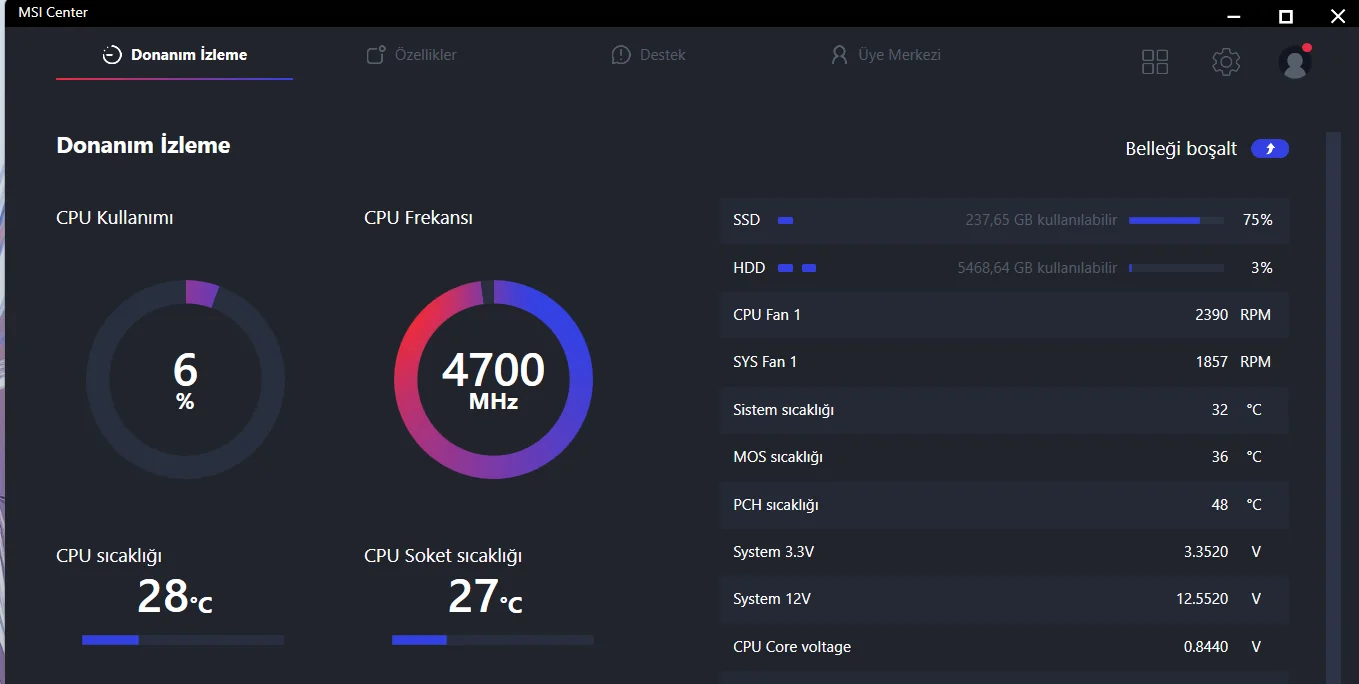Click the Özellikler tab icon
This screenshot has height=684, width=1359.
(x=376, y=55)
